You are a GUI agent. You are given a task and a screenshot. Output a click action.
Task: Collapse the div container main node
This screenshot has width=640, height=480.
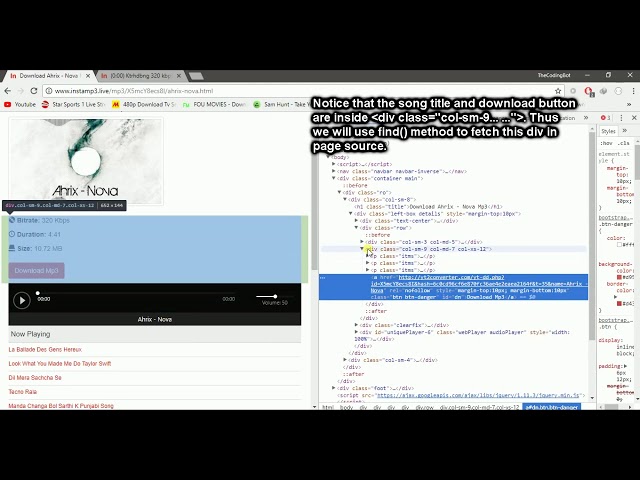point(333,178)
